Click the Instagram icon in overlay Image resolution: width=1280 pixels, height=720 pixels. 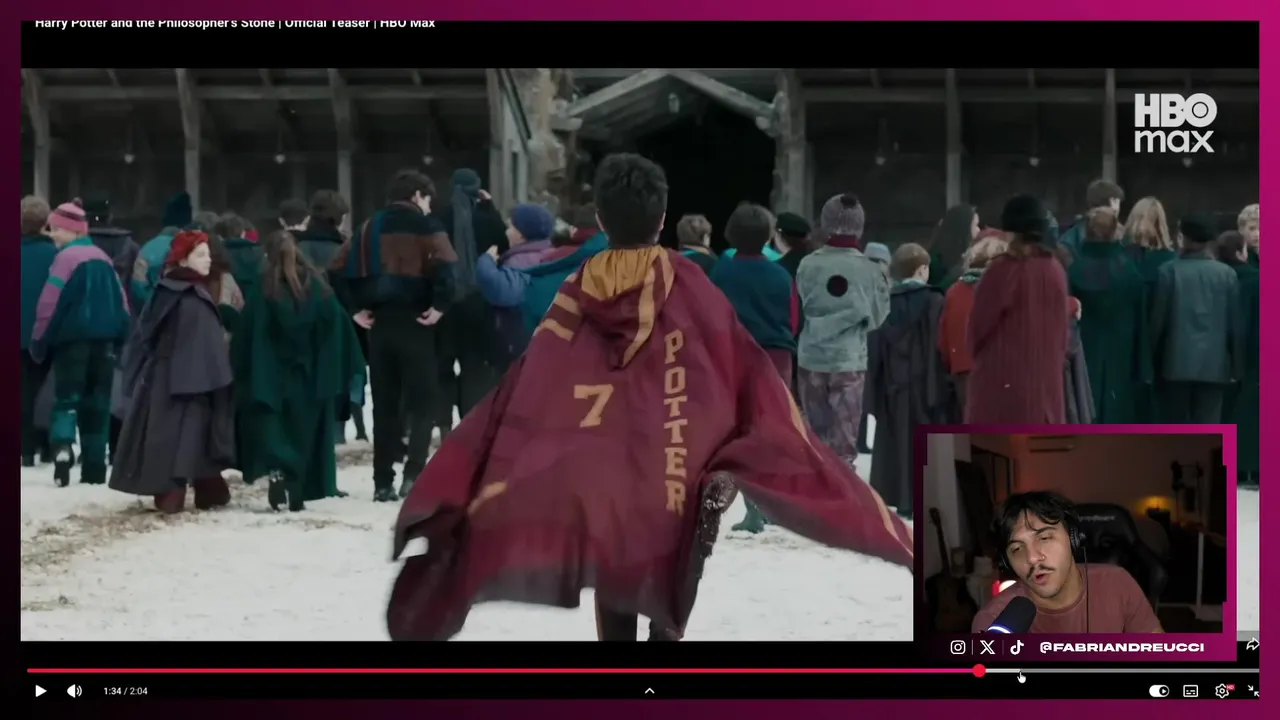pos(958,647)
